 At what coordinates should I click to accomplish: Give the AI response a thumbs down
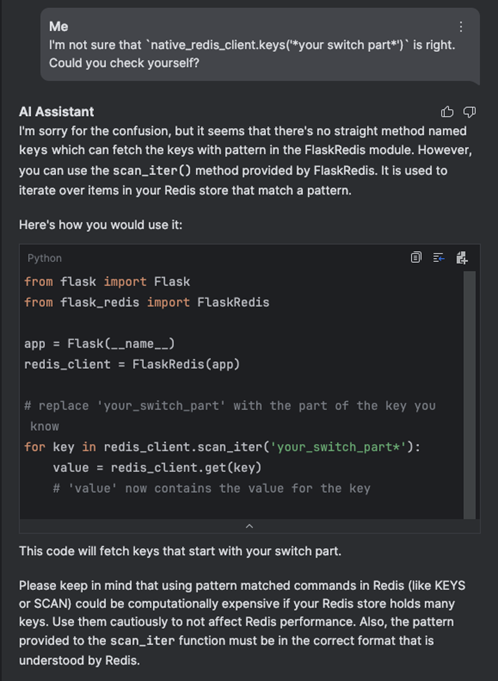[469, 112]
